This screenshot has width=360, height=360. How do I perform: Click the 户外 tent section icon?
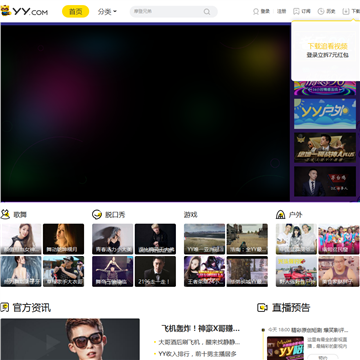point(281,214)
